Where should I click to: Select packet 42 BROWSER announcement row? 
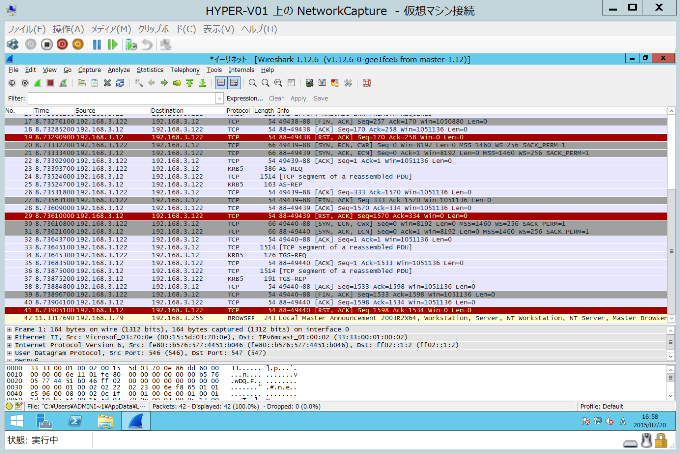coord(336,318)
